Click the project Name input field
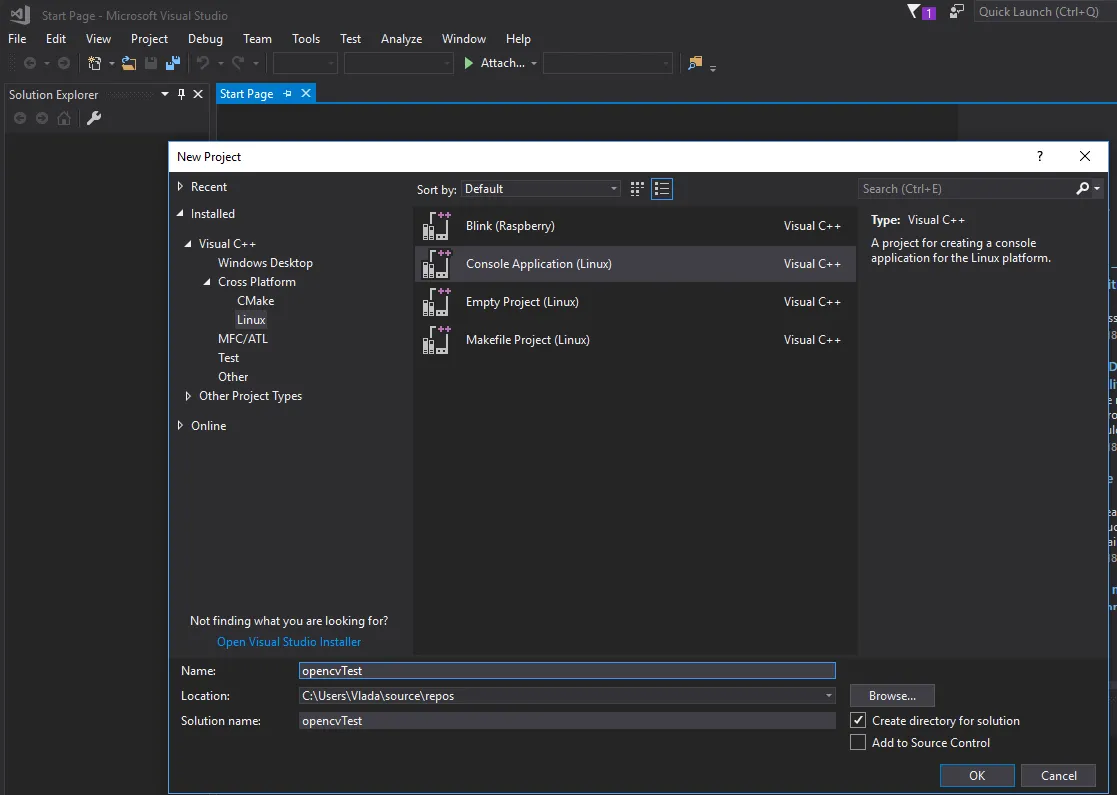1117x795 pixels. (x=567, y=670)
